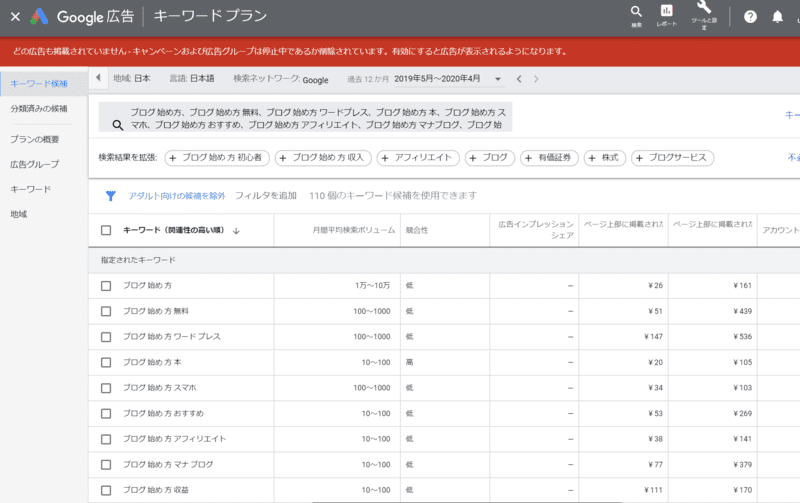Check the box for ブログ 始め方 スマホ
The height and width of the screenshot is (503, 800).
106,388
